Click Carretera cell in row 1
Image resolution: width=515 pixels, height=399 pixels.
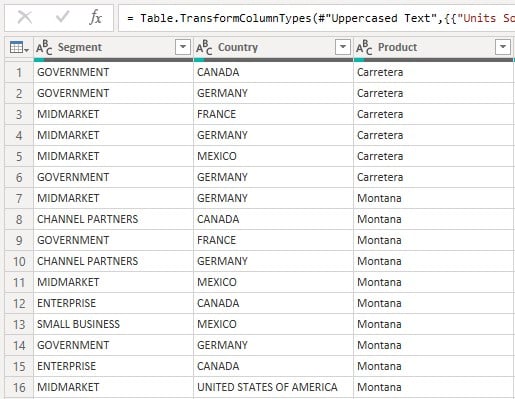[x=434, y=72]
